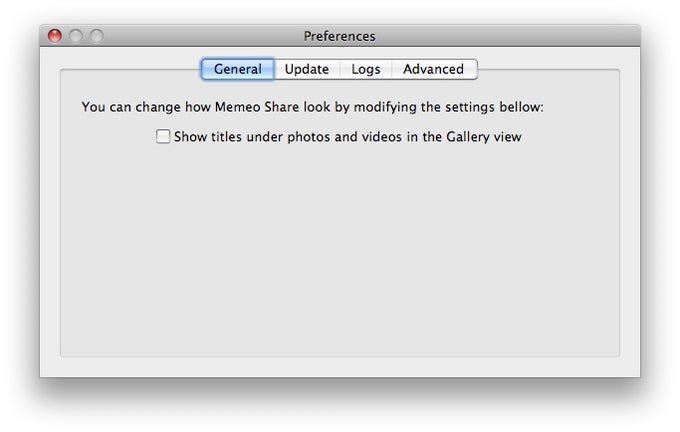The image size is (680, 432).
Task: Click the title bar left of the 'Preferences' title
Action: (200, 36)
